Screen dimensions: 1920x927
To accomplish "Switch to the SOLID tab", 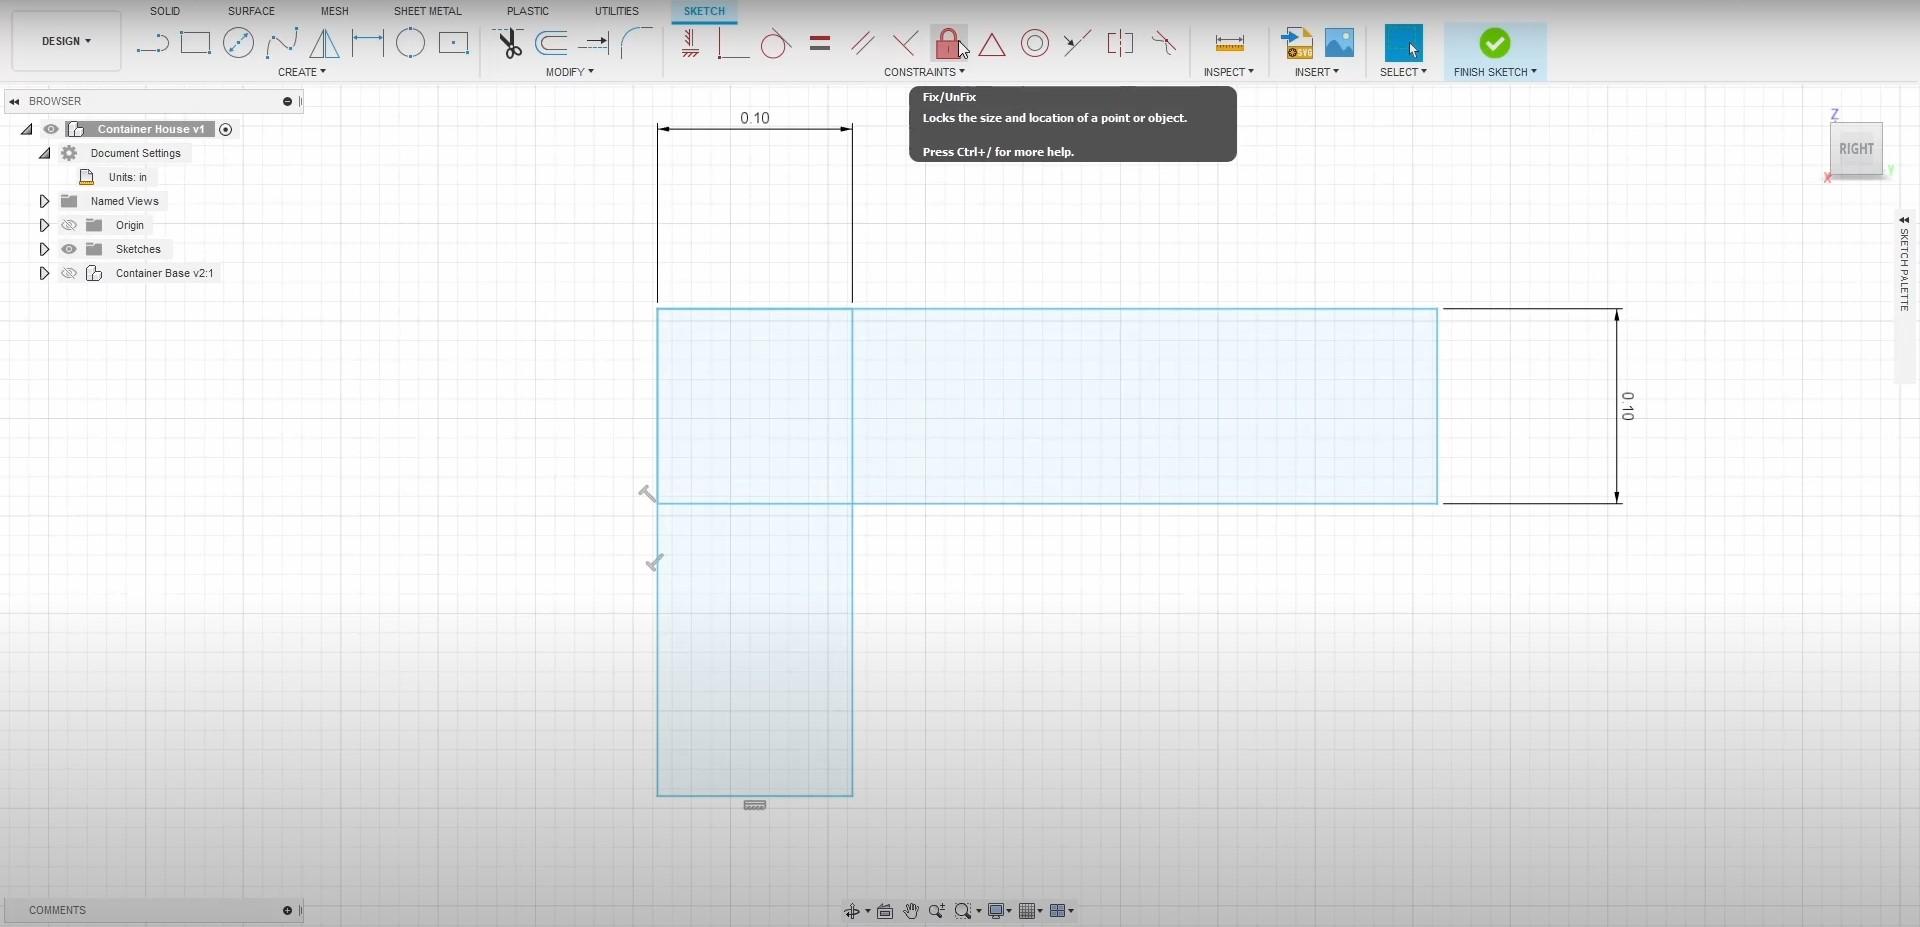I will pos(165,11).
